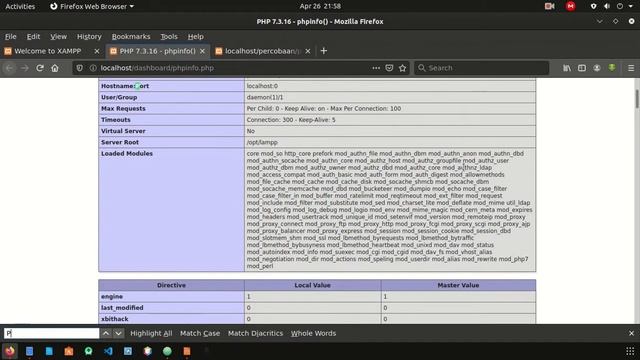Expand the Firefox Web Browser app menu

[x=92, y=6]
